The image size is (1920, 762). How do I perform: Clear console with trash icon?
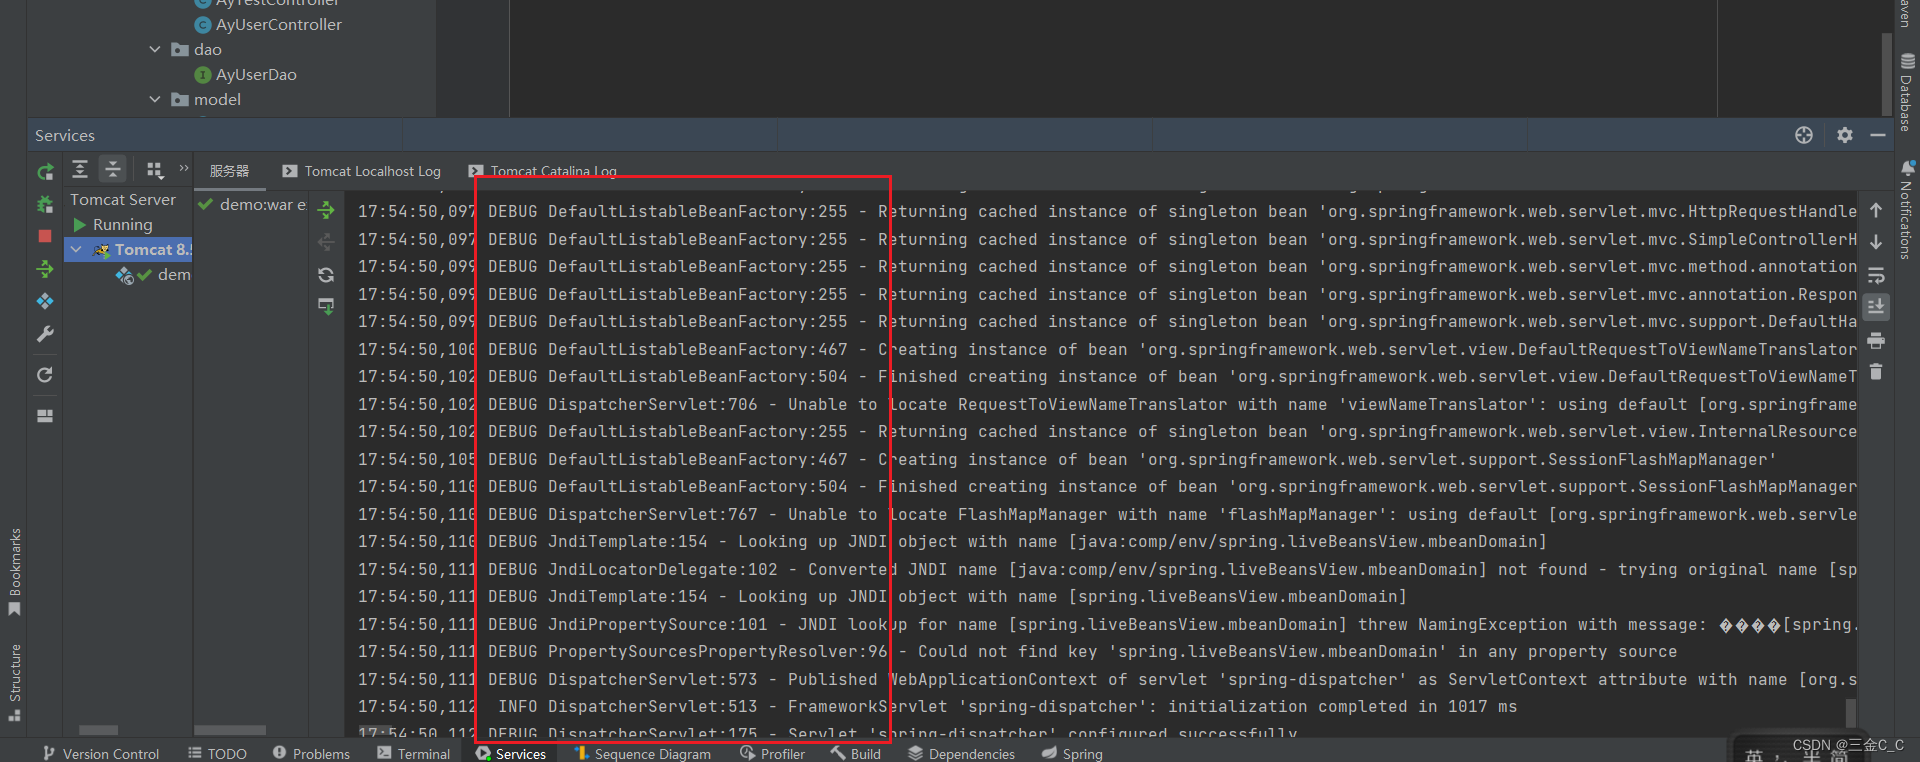coord(1876,372)
